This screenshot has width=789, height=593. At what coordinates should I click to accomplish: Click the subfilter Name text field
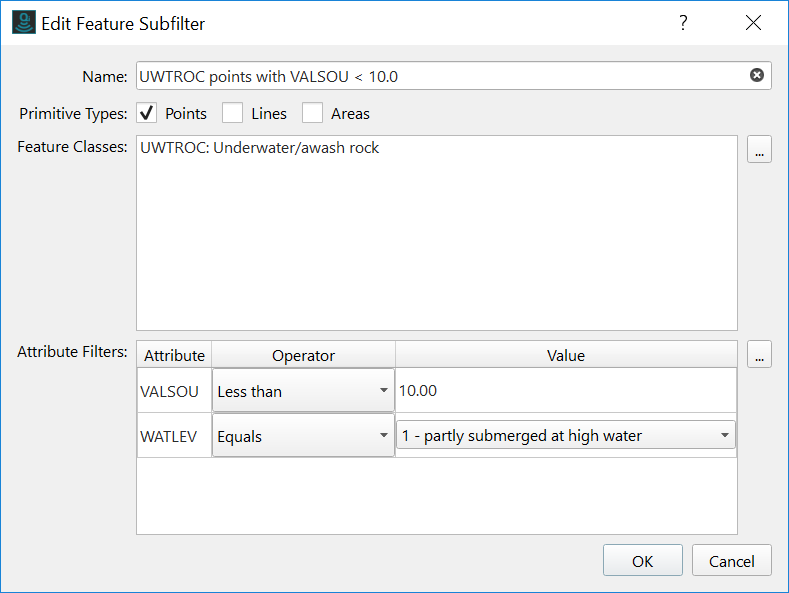(x=440, y=76)
